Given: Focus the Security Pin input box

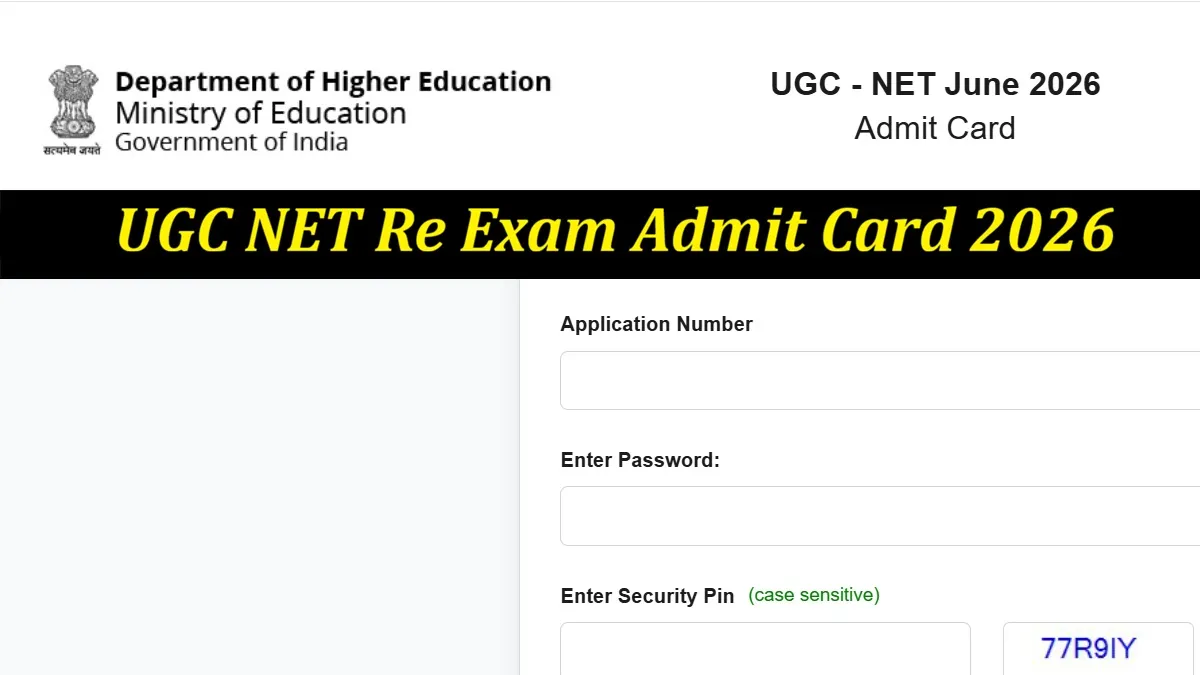Looking at the screenshot, I should click(x=765, y=648).
